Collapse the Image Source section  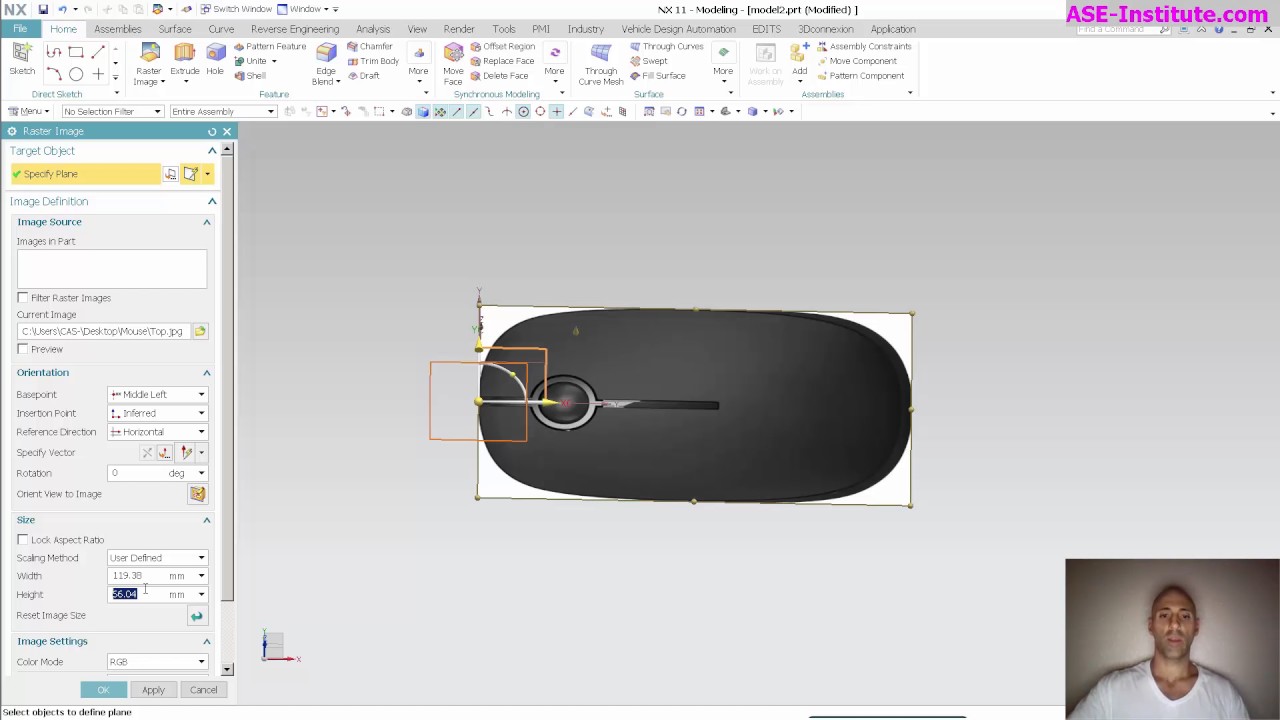pyautogui.click(x=207, y=222)
